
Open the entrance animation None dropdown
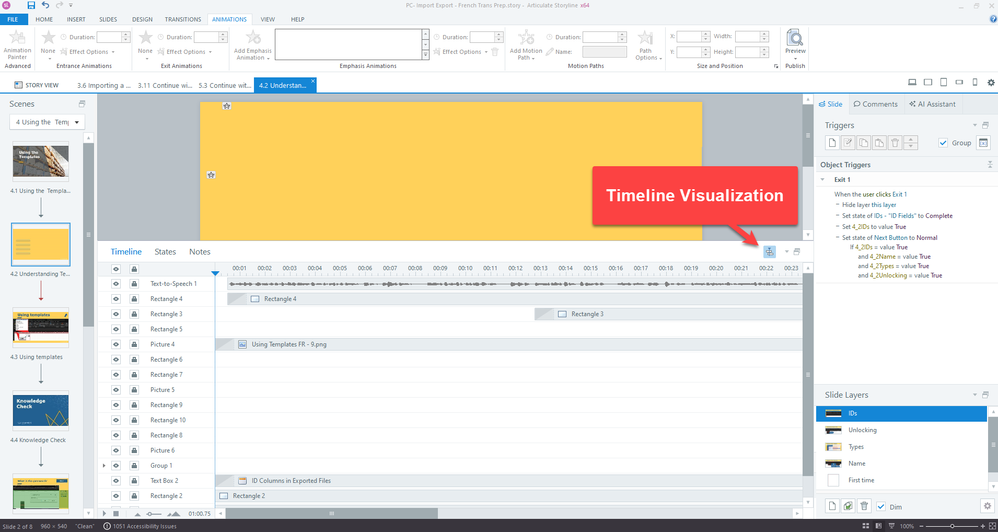pyautogui.click(x=48, y=43)
